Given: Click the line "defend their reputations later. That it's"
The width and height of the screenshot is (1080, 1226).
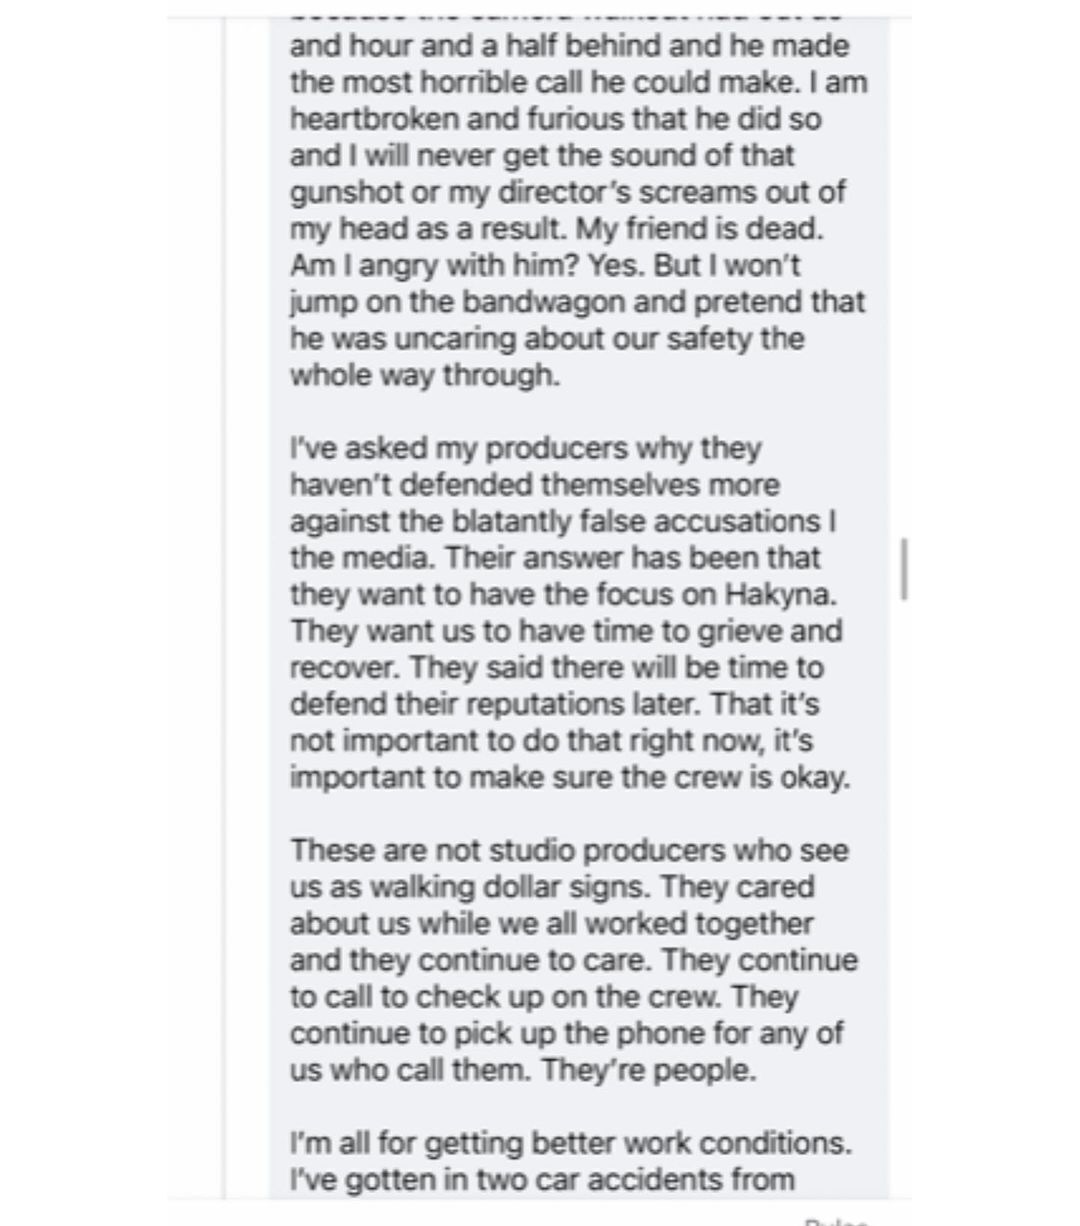Looking at the screenshot, I should [554, 704].
